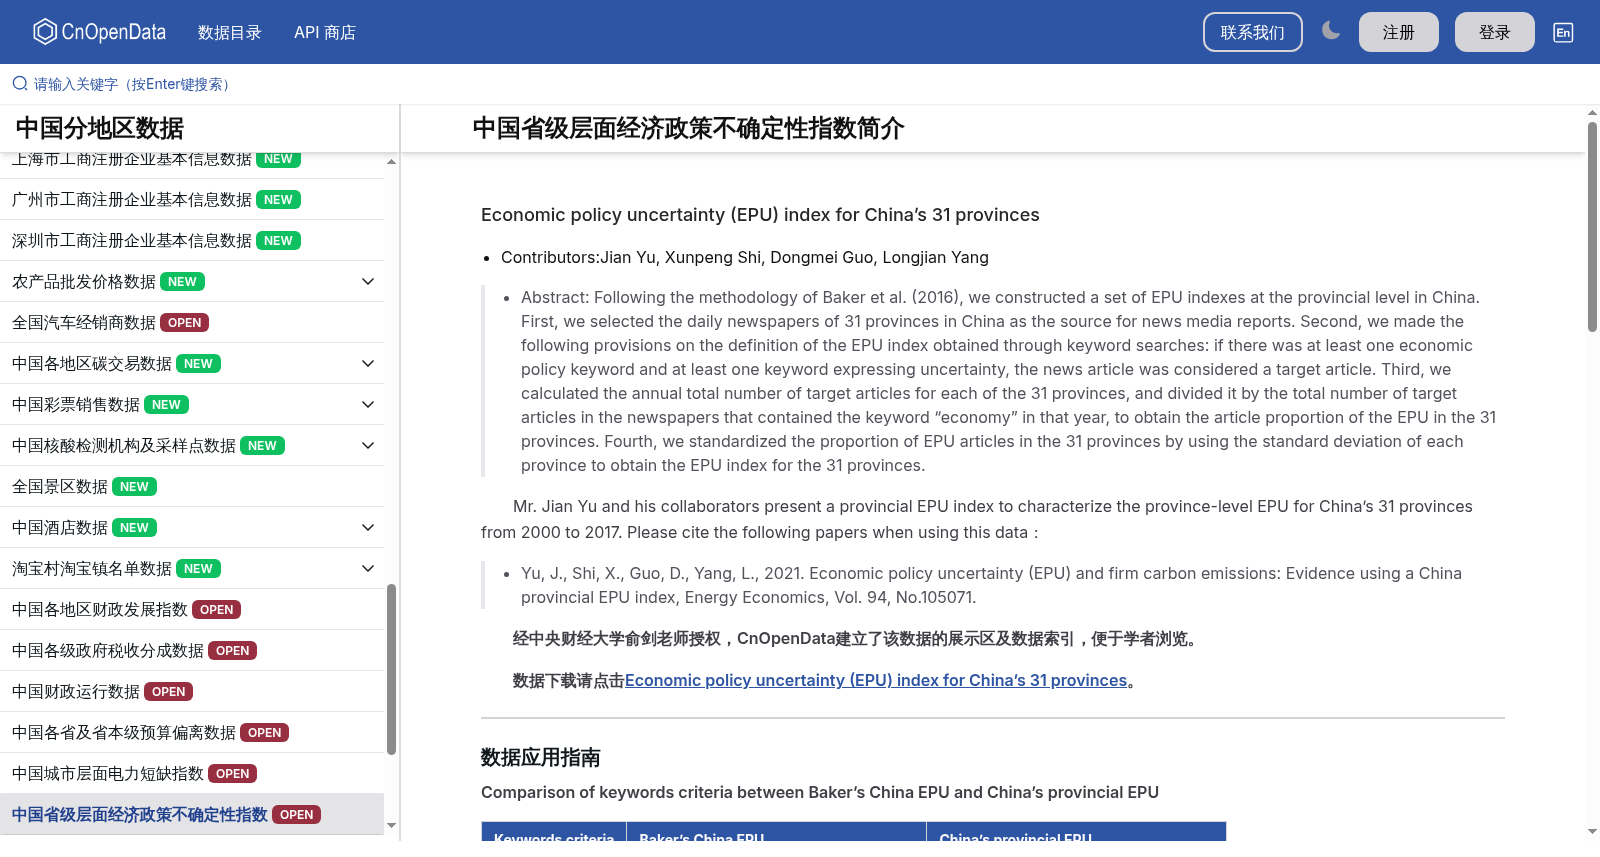Open 广州市工商注册企业基本信息数据
This screenshot has height=857, width=1600.
pos(132,200)
